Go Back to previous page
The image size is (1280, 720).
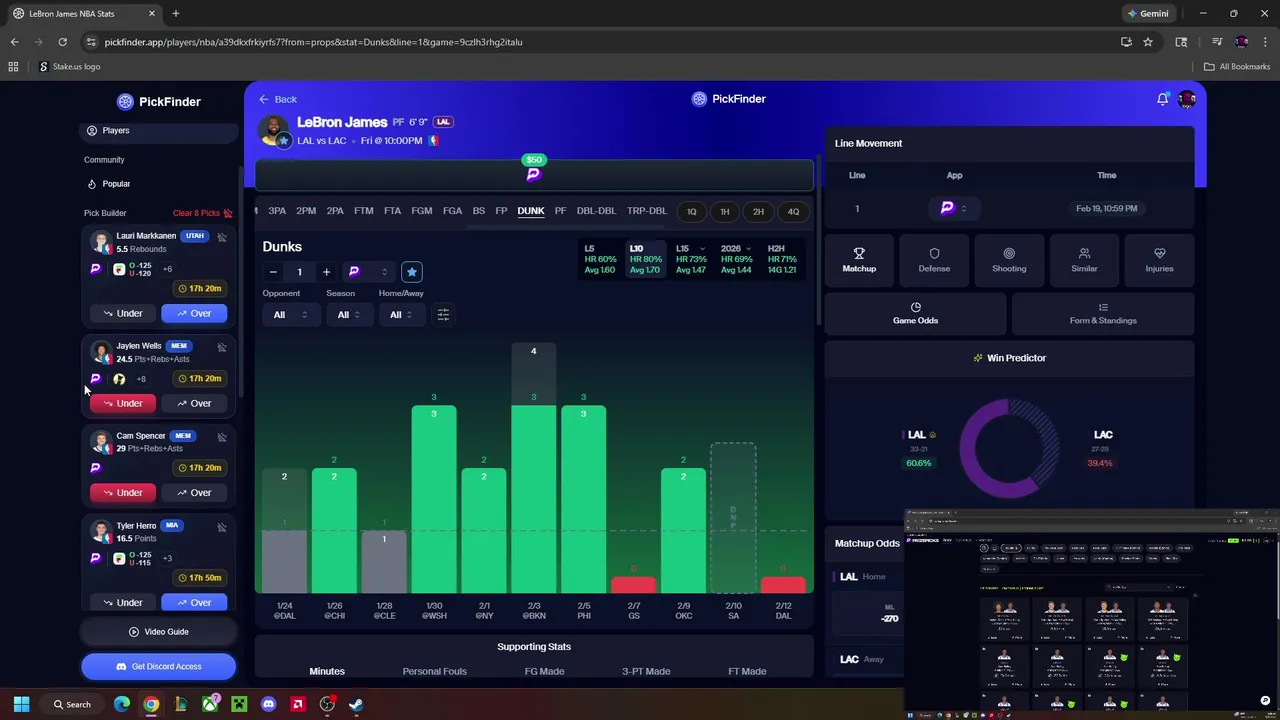[277, 99]
